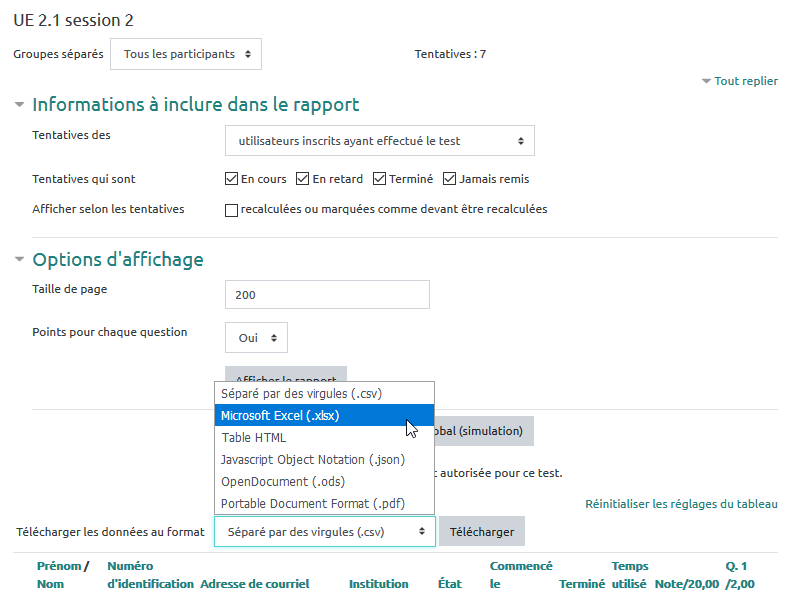Click the 'Taille de page' input field

(x=327, y=295)
